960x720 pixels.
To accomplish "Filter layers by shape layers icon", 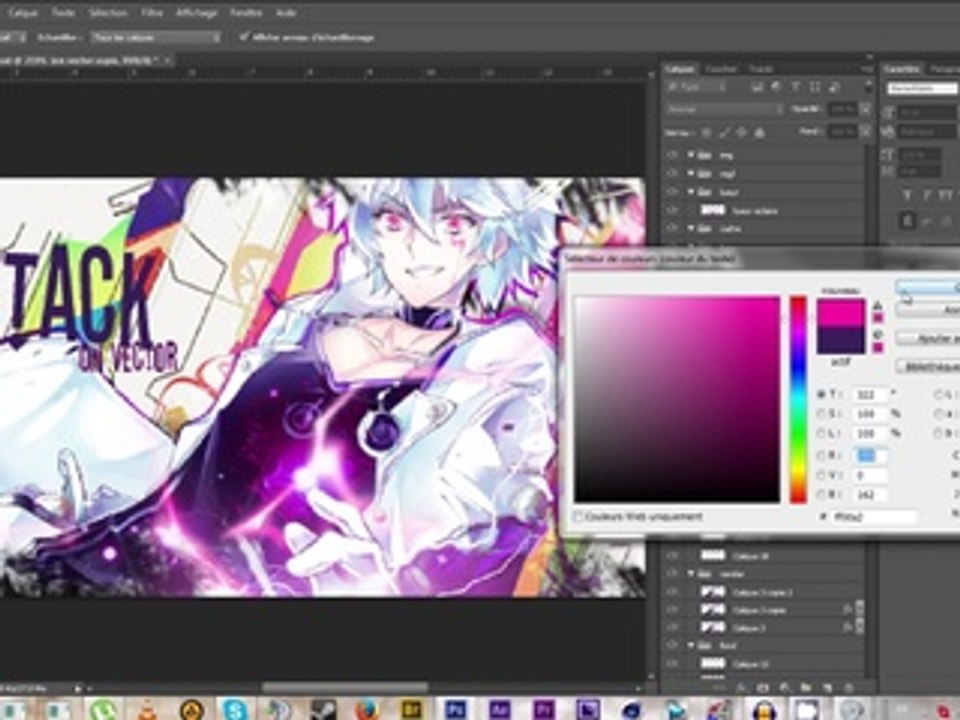I will pos(815,88).
